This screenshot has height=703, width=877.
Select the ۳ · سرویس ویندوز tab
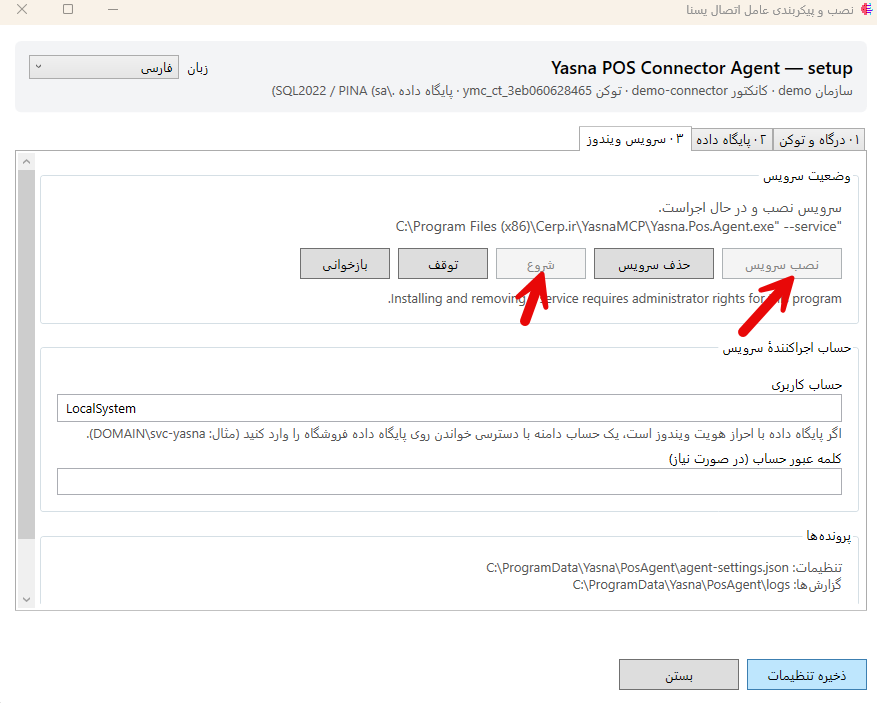635,139
